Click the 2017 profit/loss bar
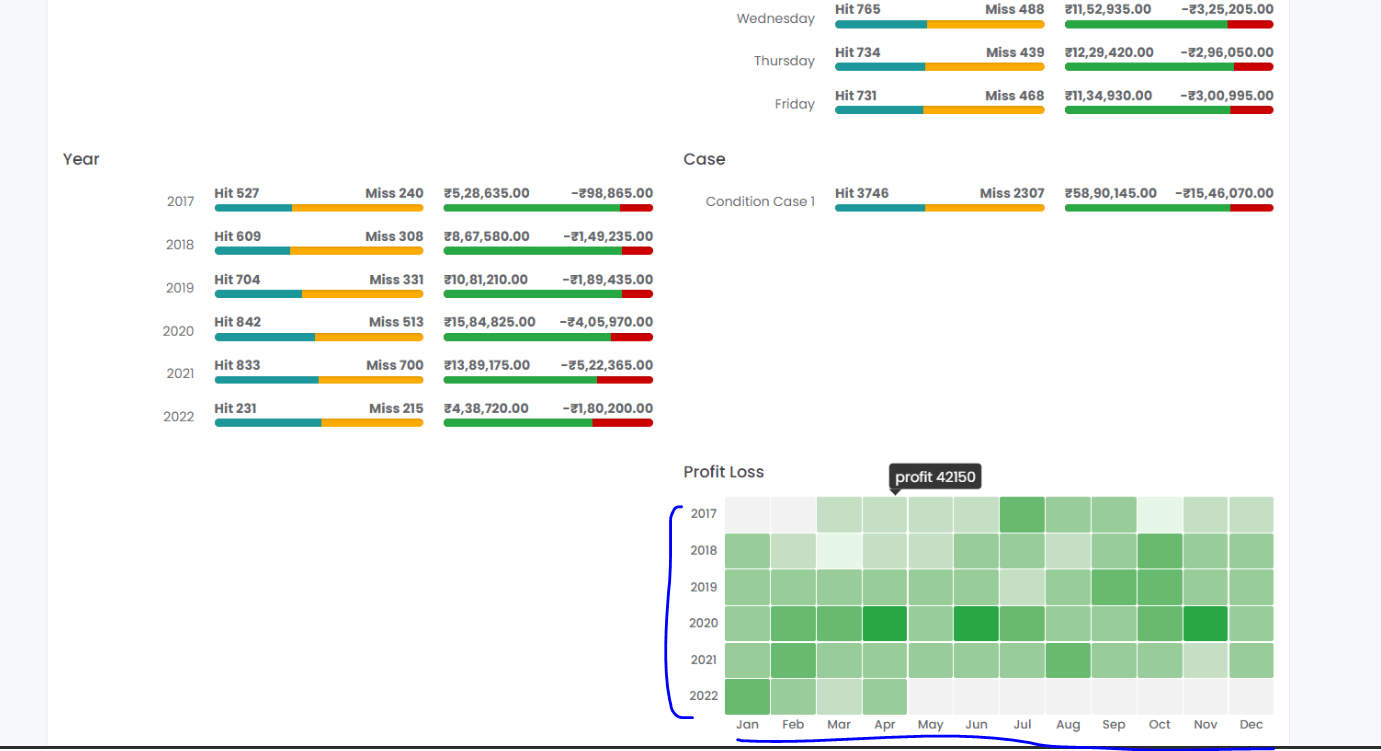Viewport: 1381px width, 751px height. [x=548, y=208]
